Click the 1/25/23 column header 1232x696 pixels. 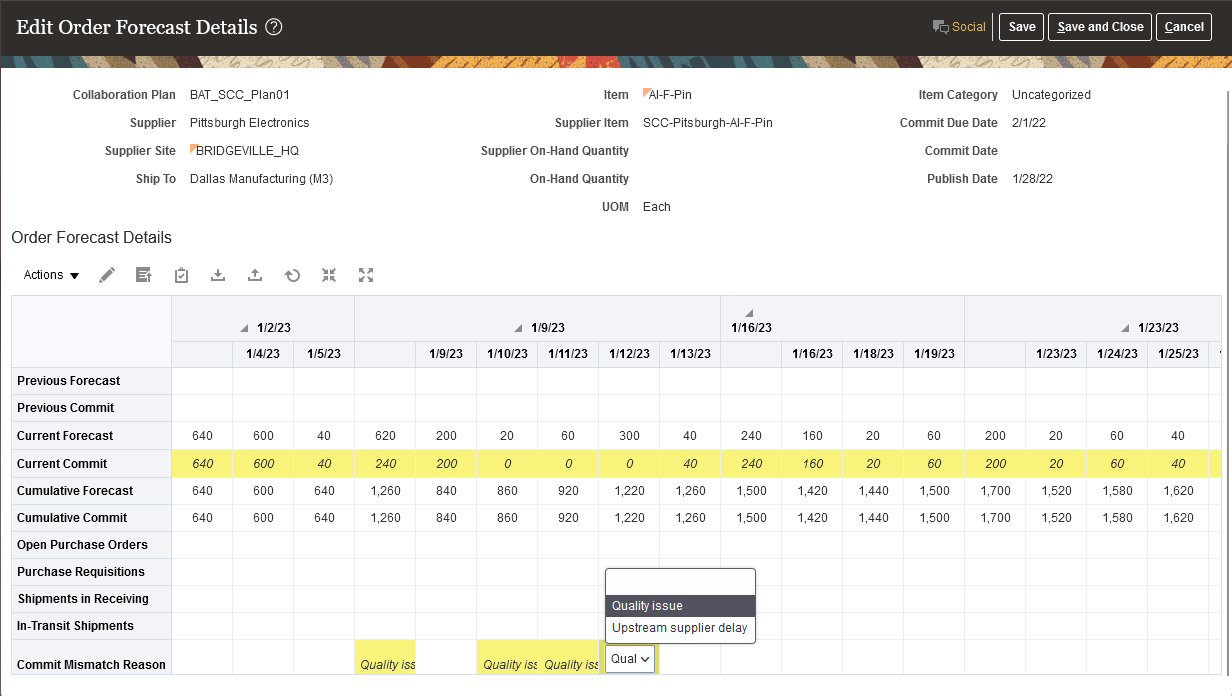(x=1178, y=354)
